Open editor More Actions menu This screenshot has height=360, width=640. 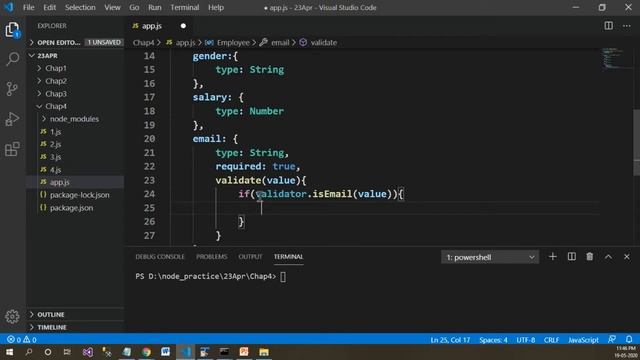tap(627, 26)
